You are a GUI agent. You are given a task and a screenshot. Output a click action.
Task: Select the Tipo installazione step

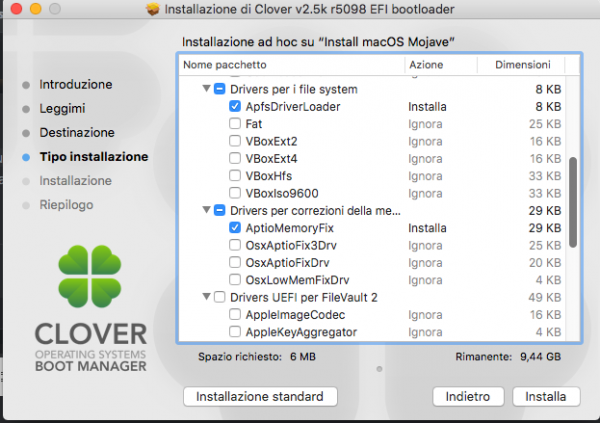[94, 157]
